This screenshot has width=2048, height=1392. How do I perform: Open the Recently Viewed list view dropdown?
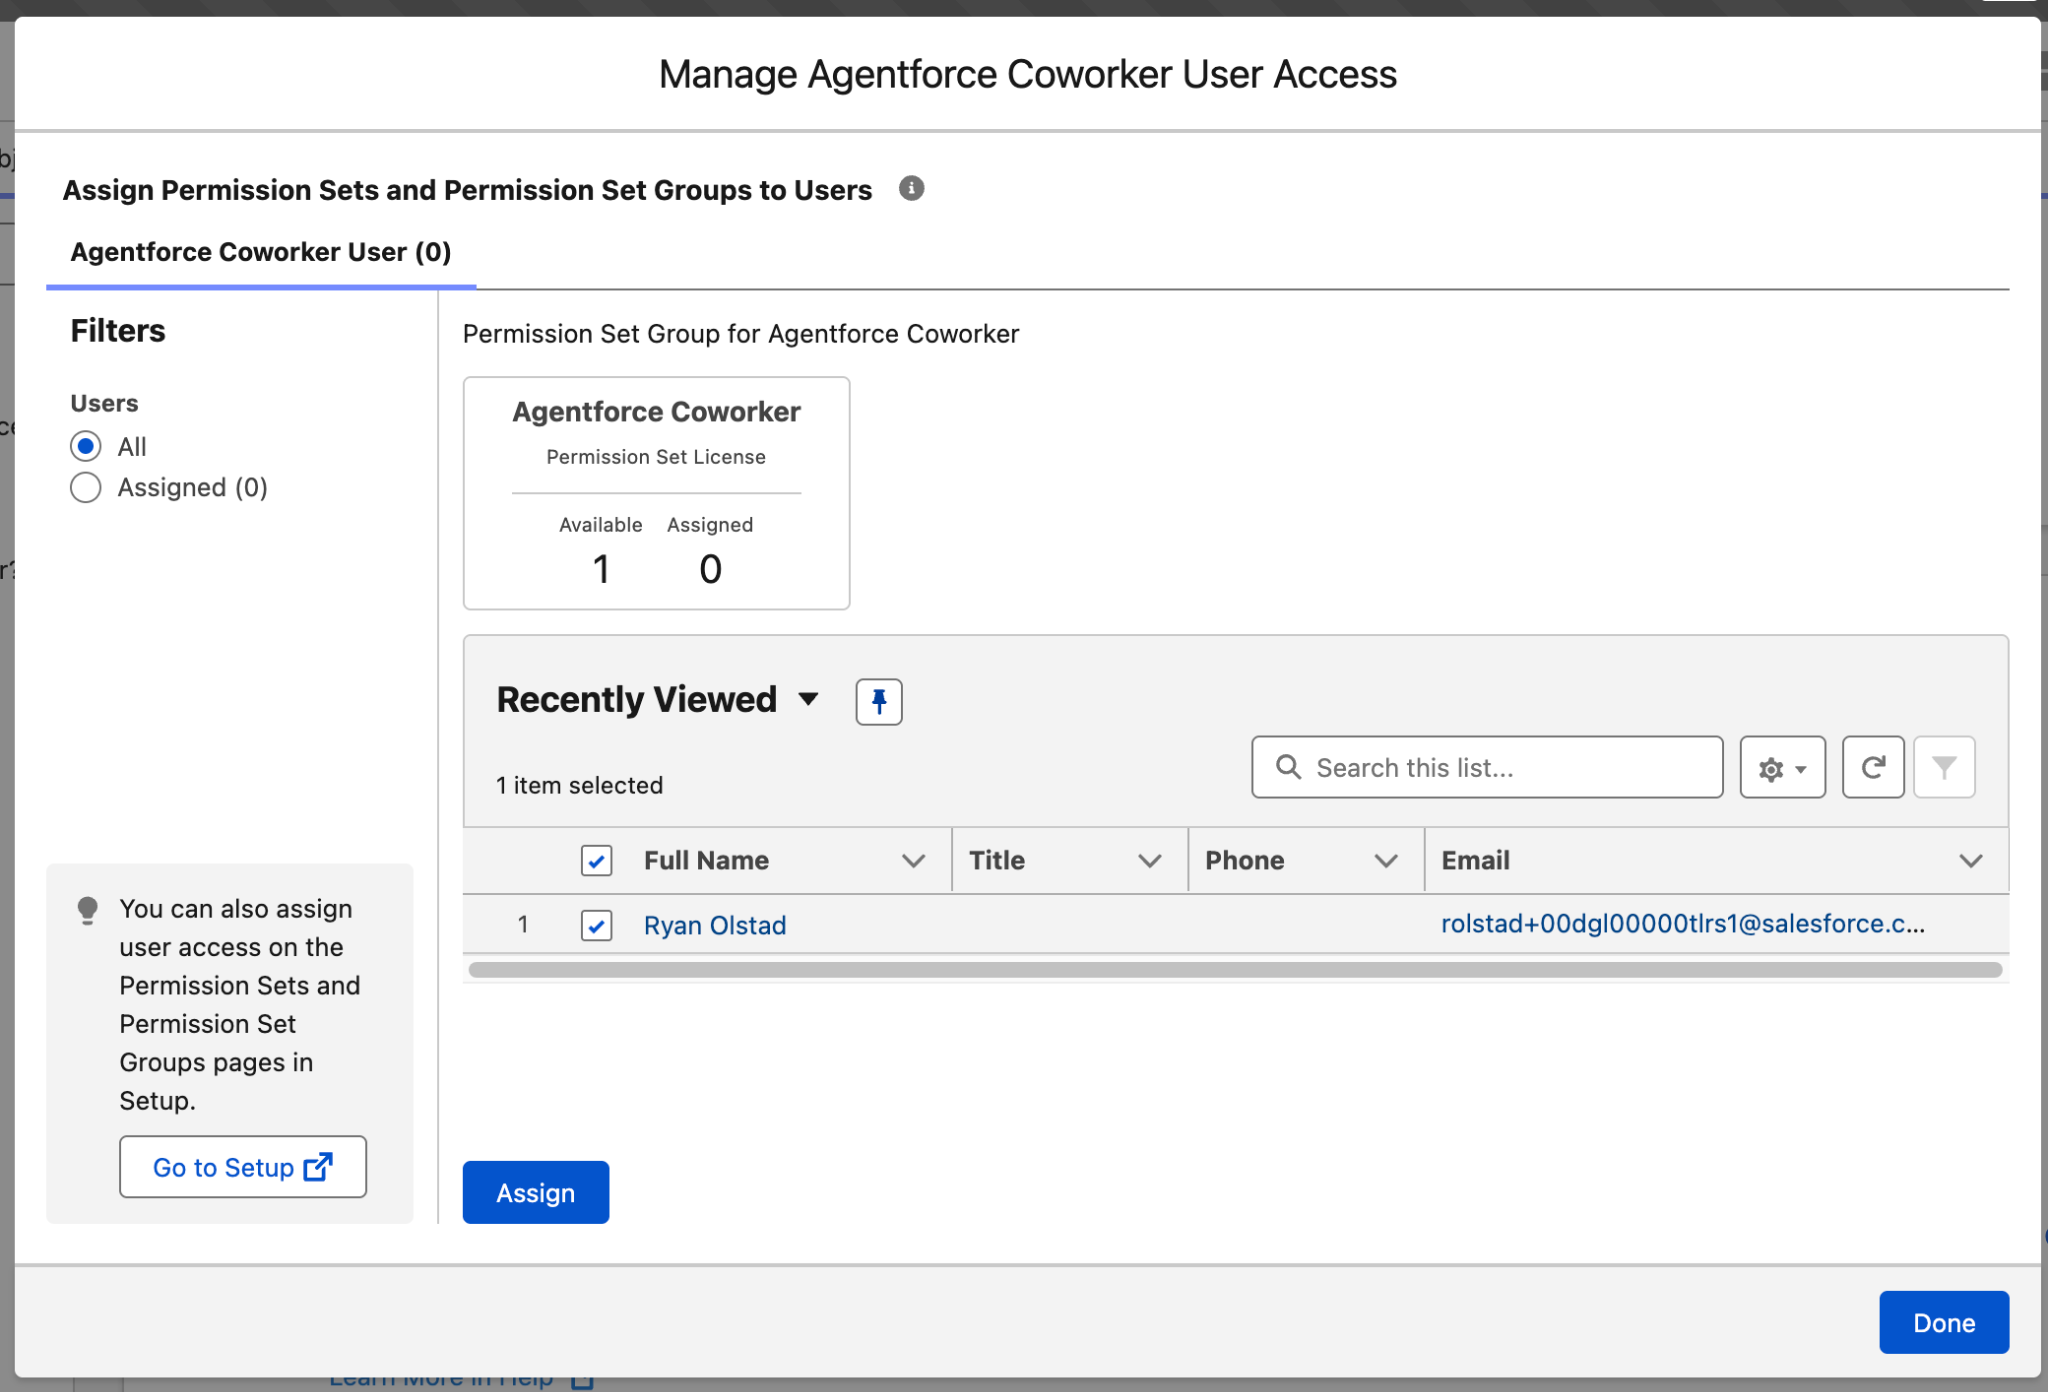tap(808, 699)
